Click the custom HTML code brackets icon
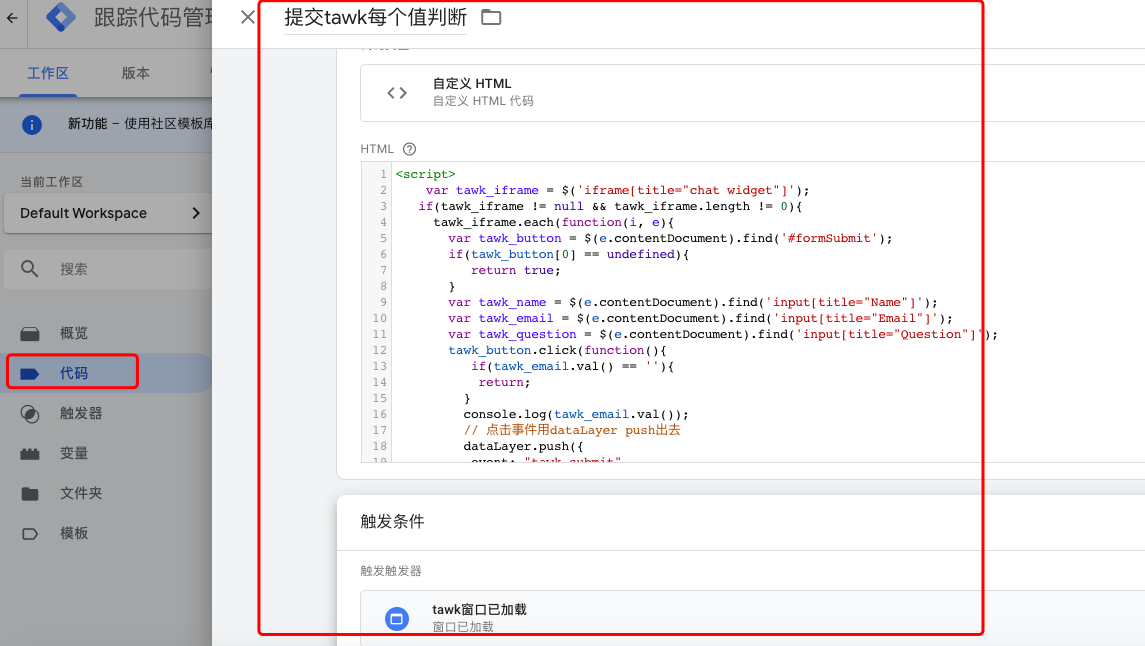This screenshot has height=646, width=1145. (x=397, y=93)
